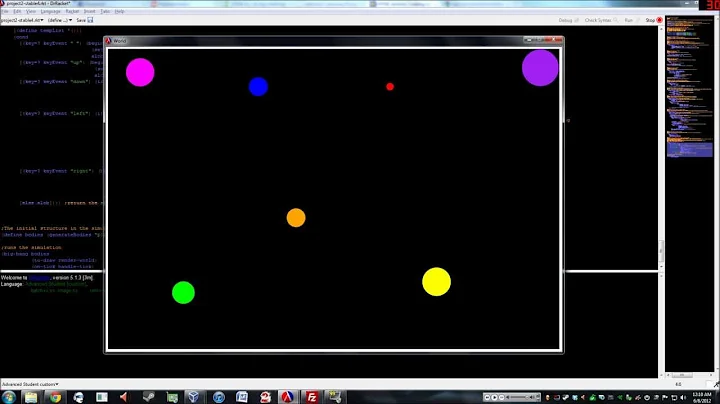Open the Advanced Student custom language dropdown

[x=30, y=384]
